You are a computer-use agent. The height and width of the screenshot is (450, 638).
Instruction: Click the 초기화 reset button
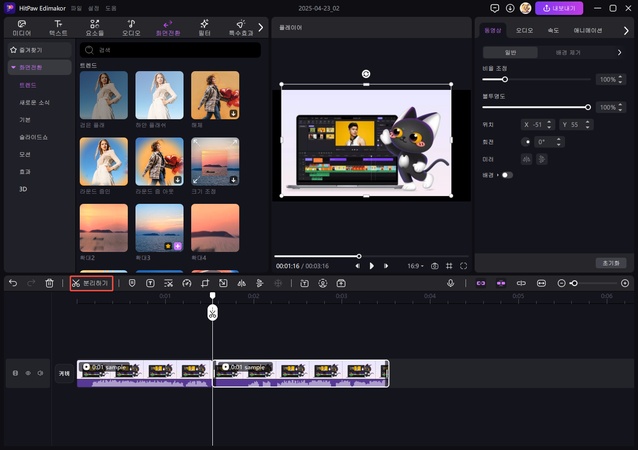pyautogui.click(x=611, y=262)
